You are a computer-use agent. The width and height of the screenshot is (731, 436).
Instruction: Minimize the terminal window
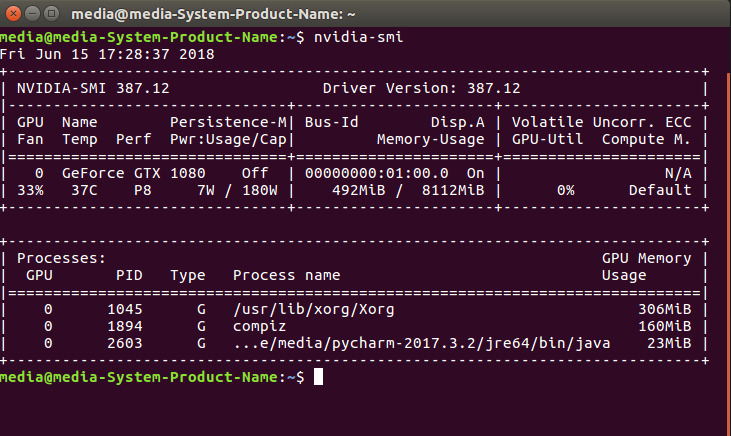click(33, 14)
